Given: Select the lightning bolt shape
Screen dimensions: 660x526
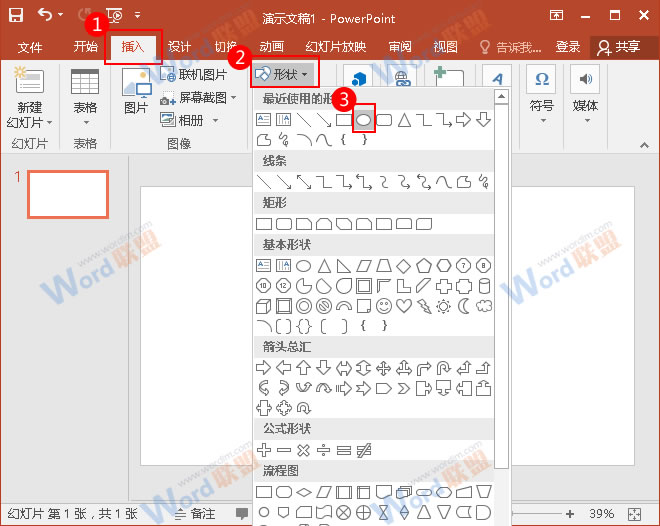Looking at the screenshot, I should 424,305.
